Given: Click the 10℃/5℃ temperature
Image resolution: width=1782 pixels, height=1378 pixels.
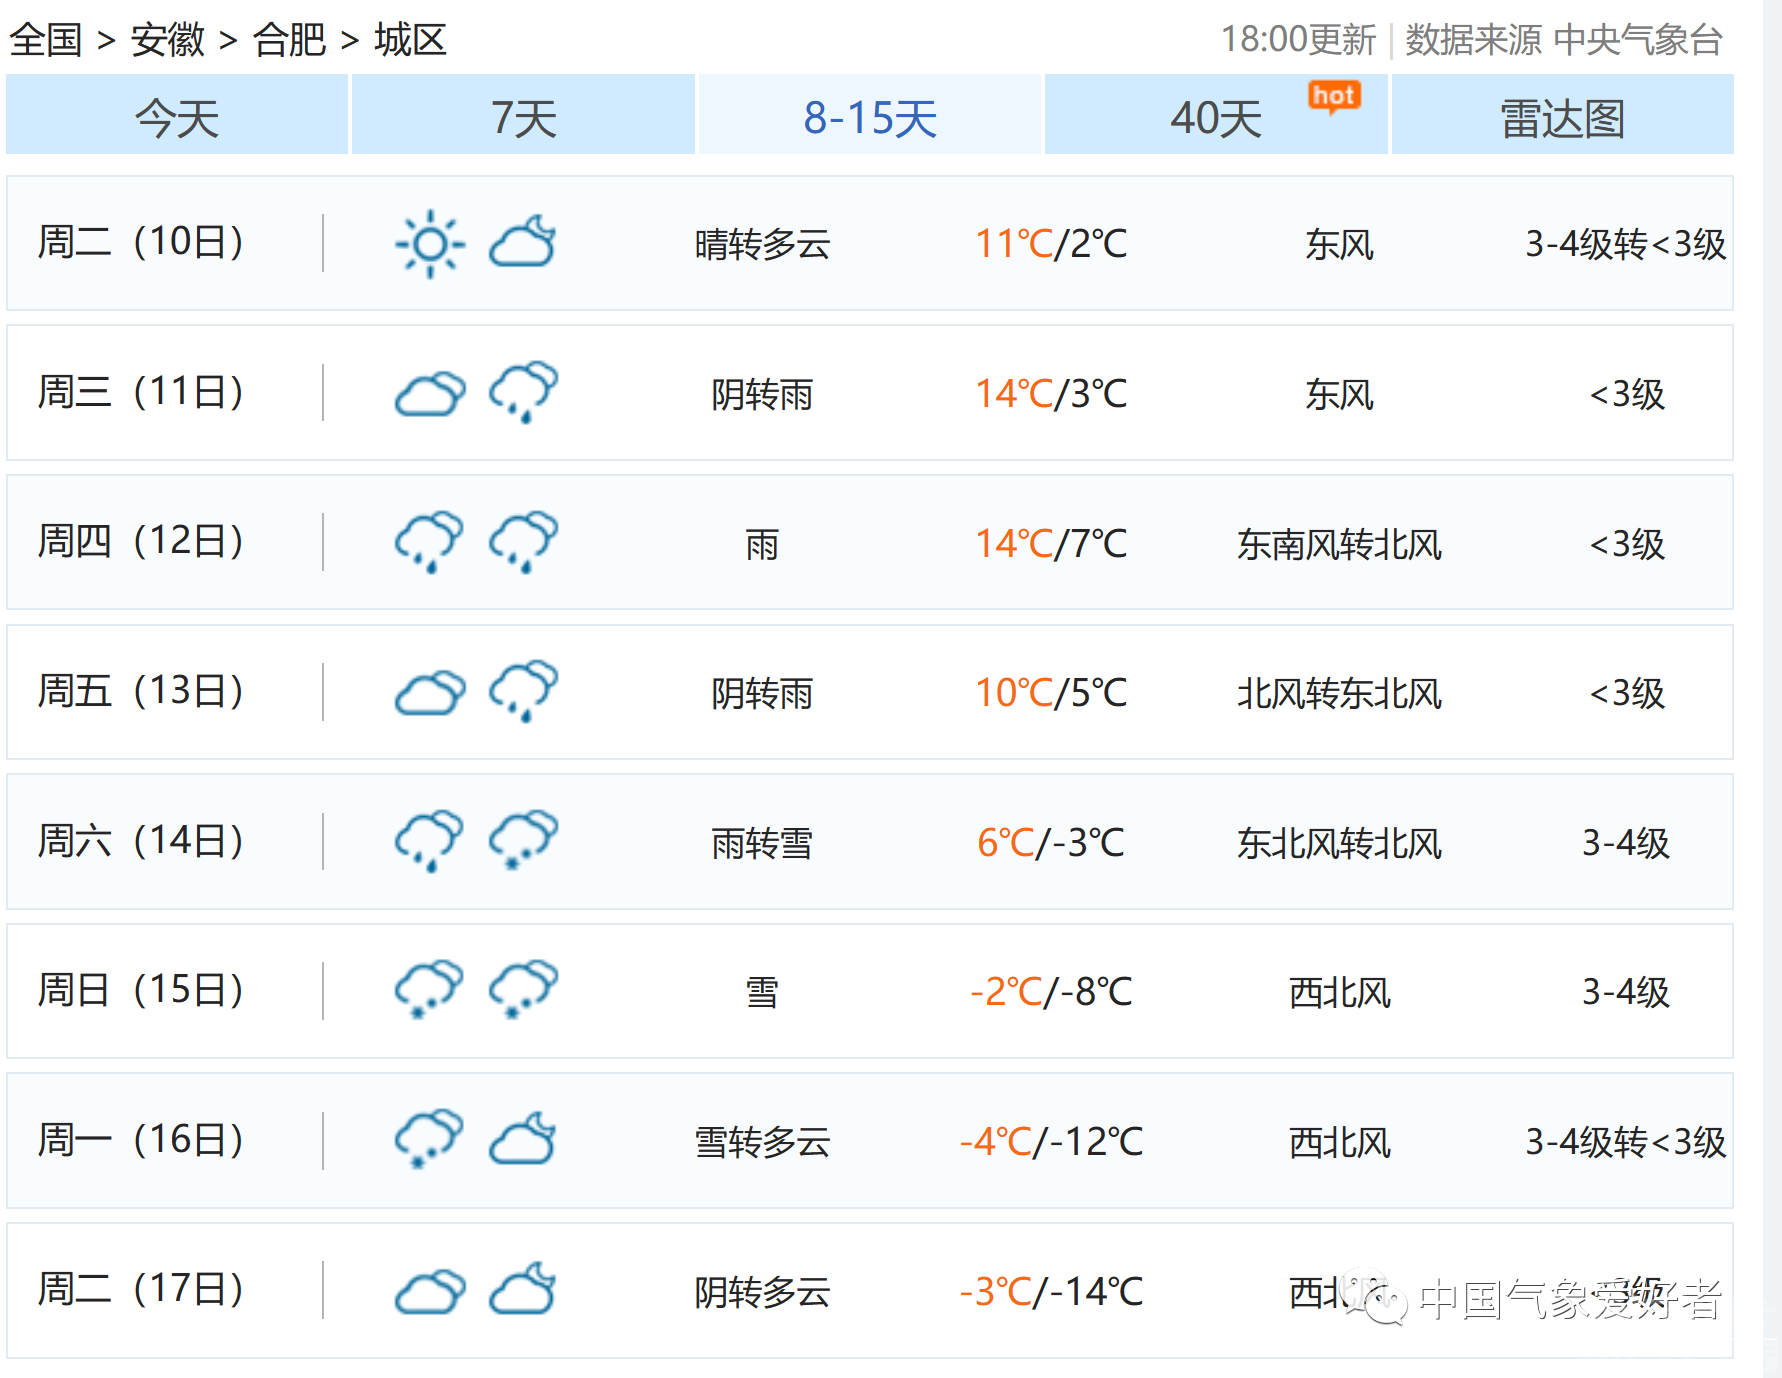Looking at the screenshot, I should click(x=1051, y=693).
